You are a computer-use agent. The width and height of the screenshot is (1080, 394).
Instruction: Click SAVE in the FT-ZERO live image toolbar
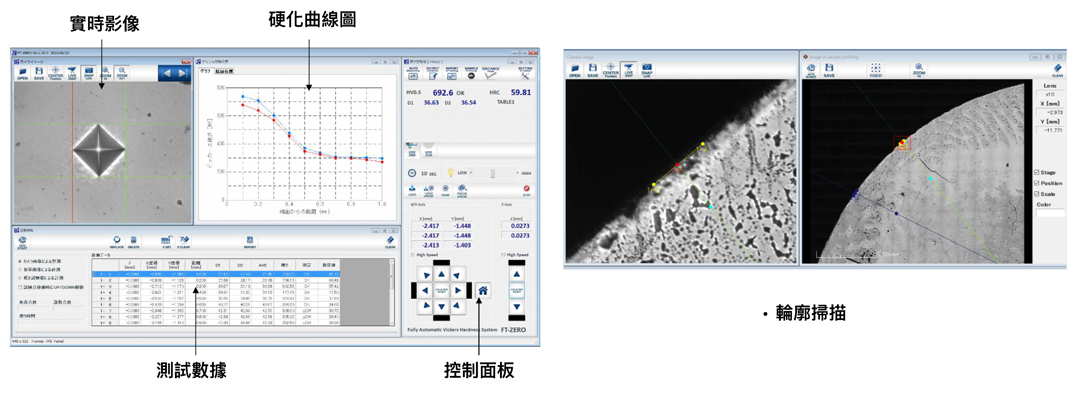(x=39, y=73)
